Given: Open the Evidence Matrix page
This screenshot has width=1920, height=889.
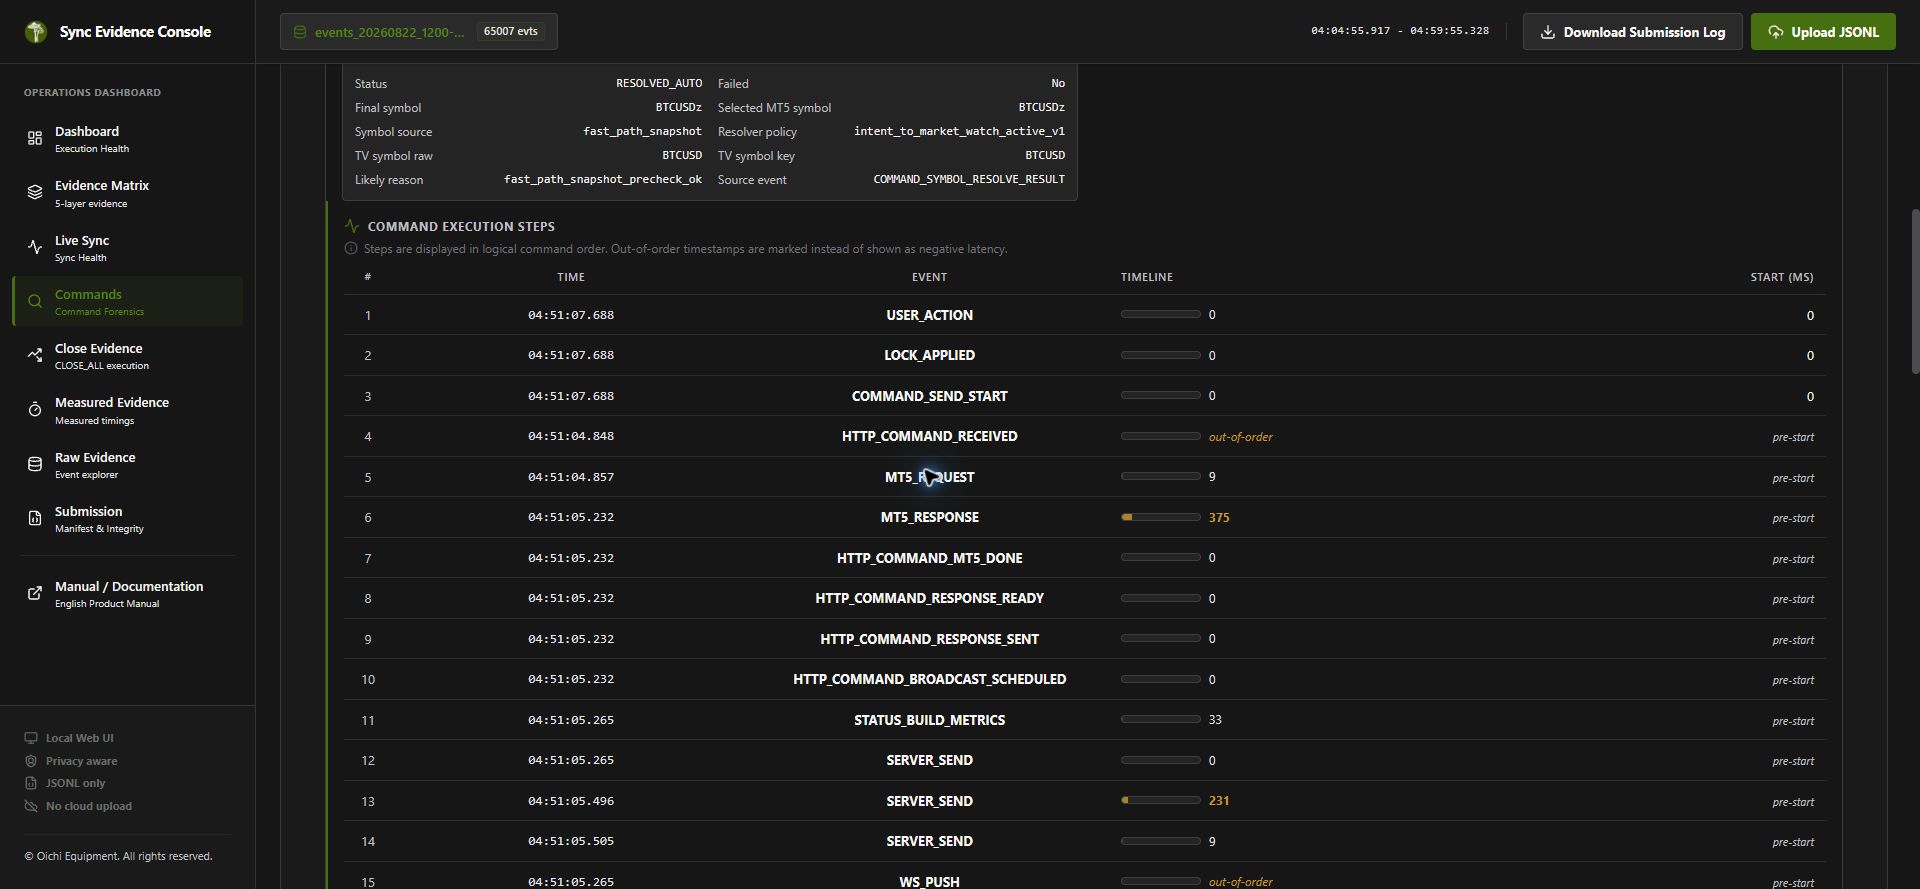Looking at the screenshot, I should (x=128, y=193).
